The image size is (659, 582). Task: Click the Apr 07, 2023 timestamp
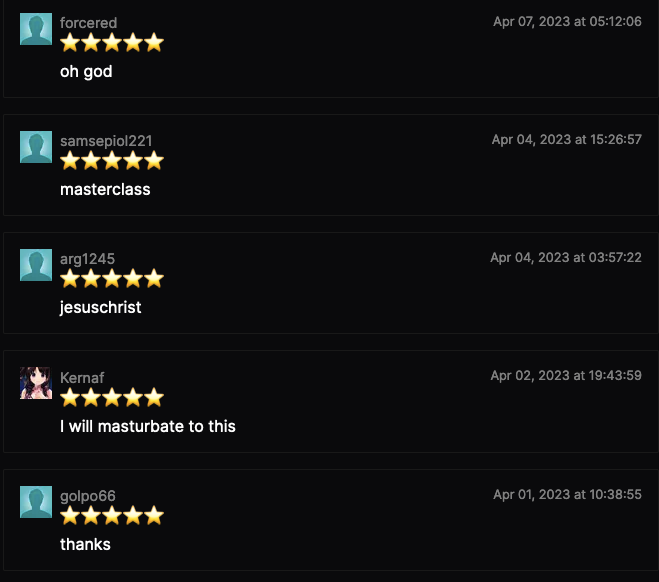point(567,22)
